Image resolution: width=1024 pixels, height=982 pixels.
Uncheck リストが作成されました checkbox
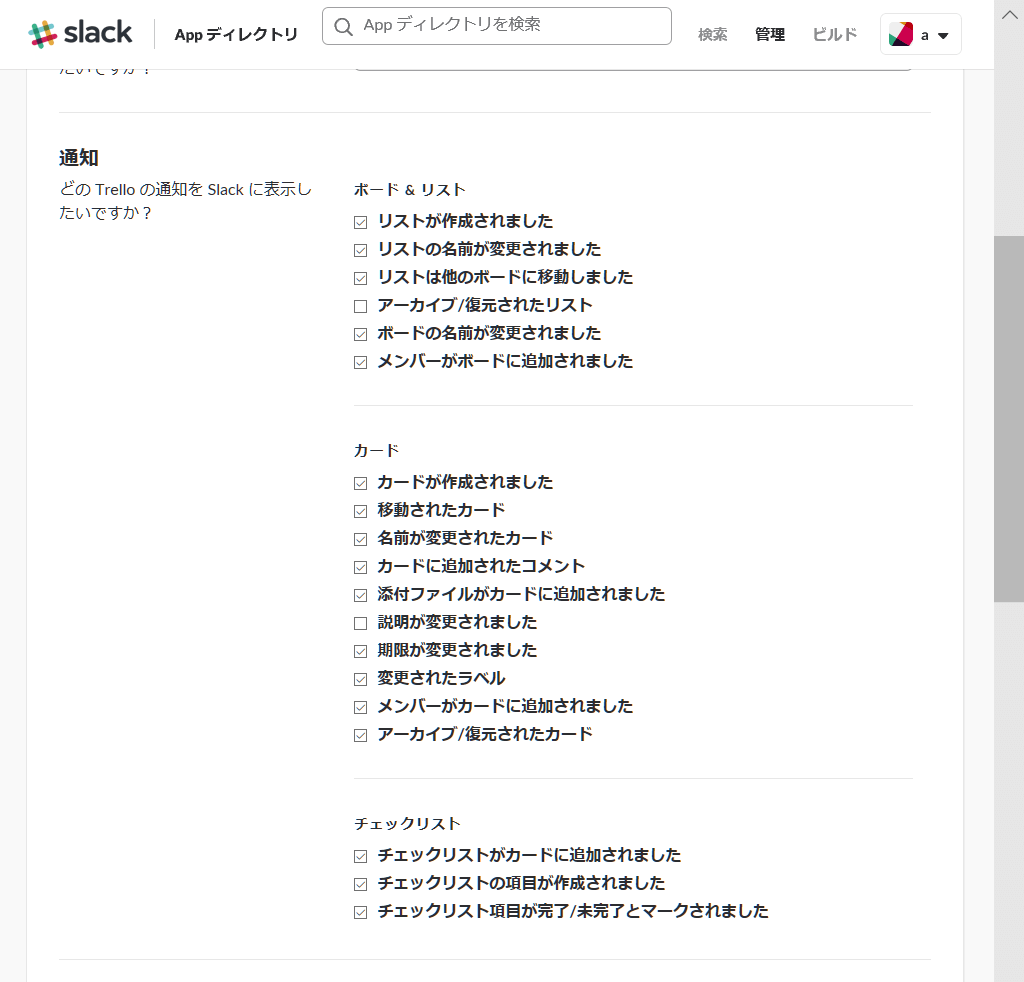coord(361,222)
